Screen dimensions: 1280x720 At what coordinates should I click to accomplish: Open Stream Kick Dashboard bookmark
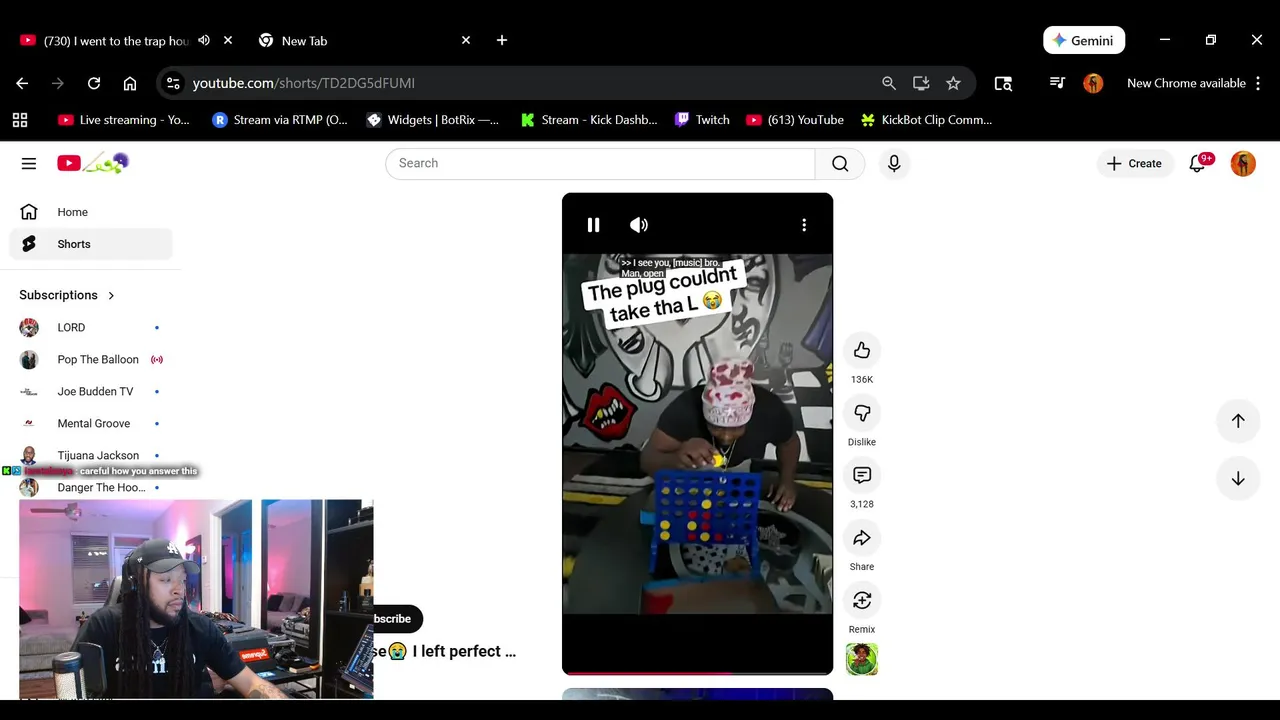click(589, 120)
